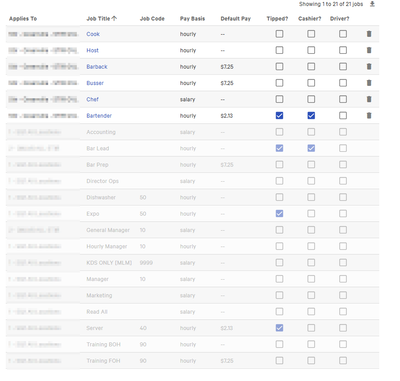Click the Cashier? column header
Viewport: 400px width, 381px height.
(x=310, y=19)
